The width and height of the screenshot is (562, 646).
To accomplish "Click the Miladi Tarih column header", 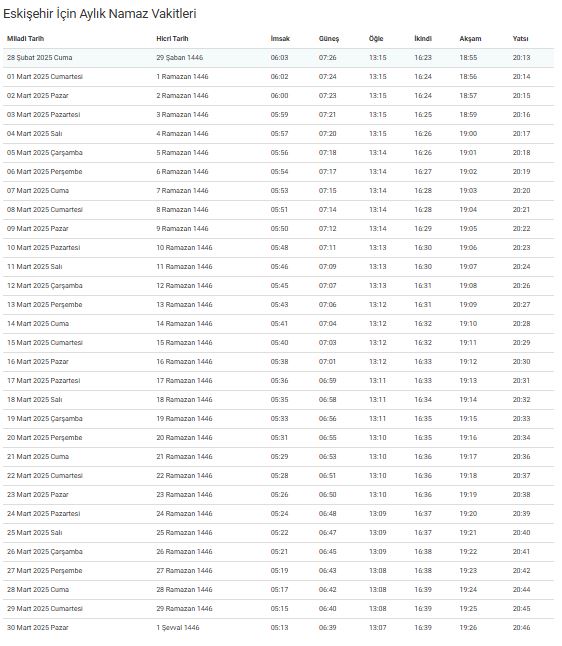I will pos(25,39).
